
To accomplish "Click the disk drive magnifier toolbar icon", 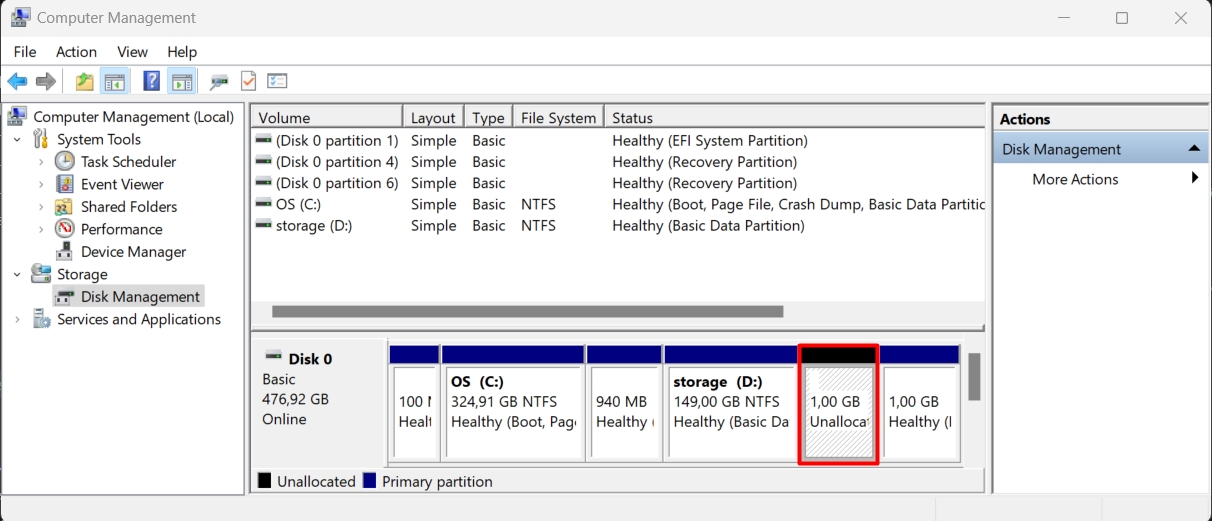I will pyautogui.click(x=218, y=82).
